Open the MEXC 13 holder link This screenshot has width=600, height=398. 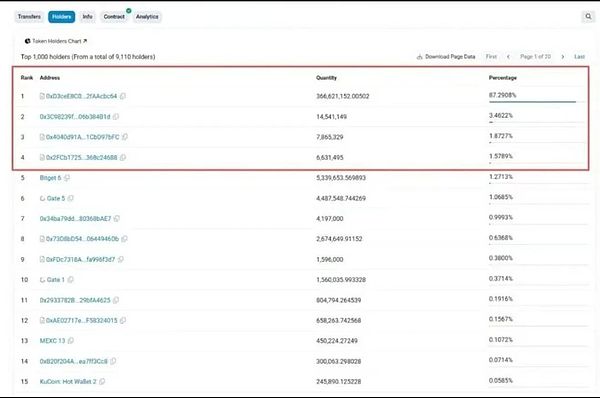click(52, 341)
